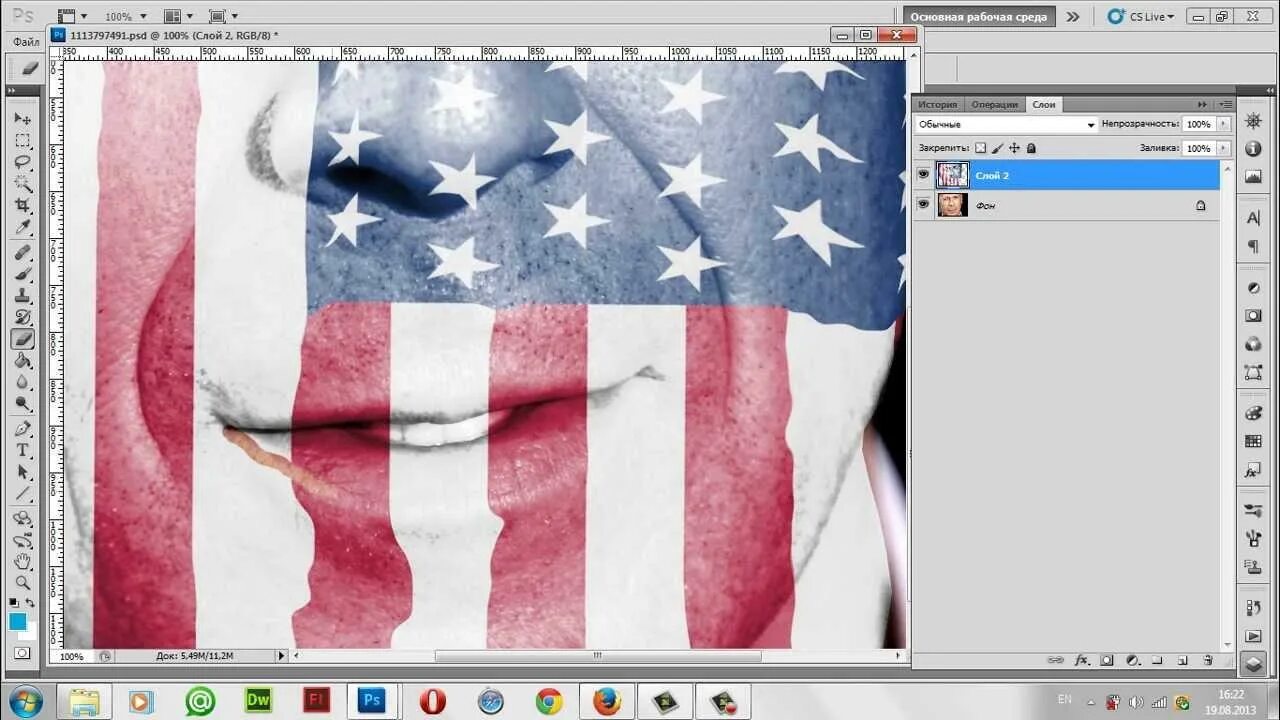Create a new layer
The width and height of the screenshot is (1280, 720).
[1182, 660]
